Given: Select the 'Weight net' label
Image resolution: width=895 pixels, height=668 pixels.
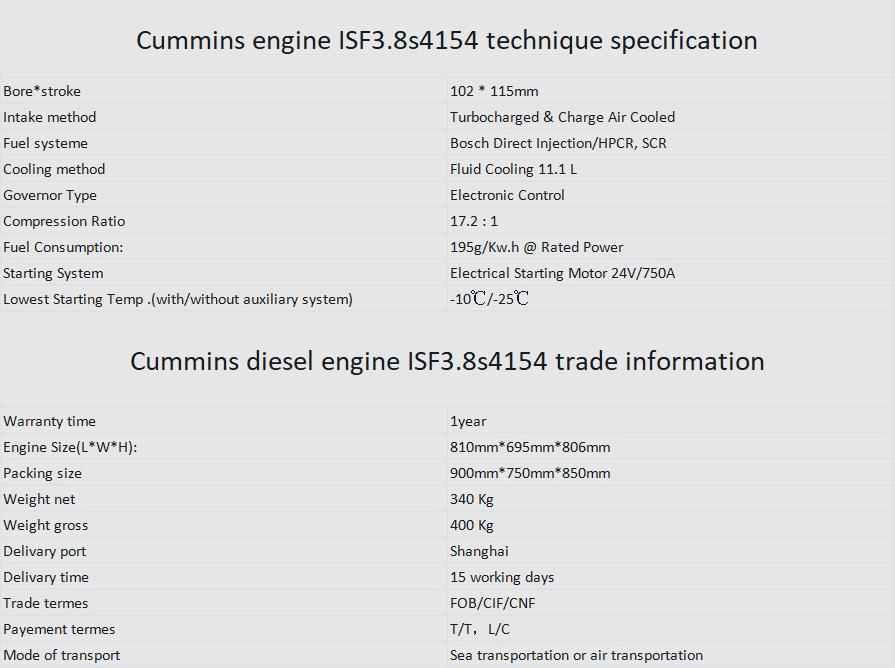Looking at the screenshot, I should point(39,499).
